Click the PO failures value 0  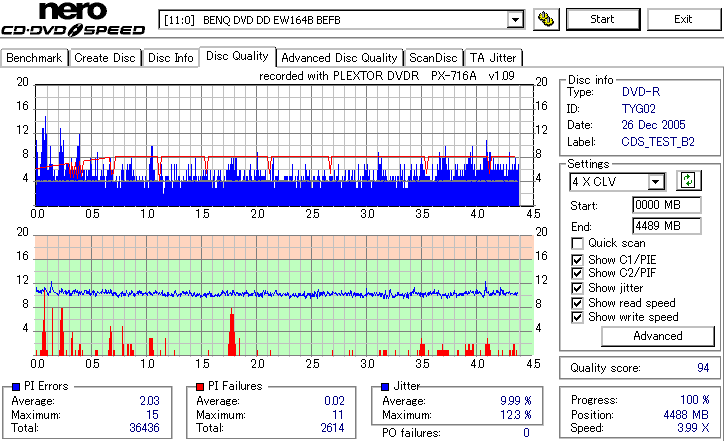[x=526, y=433]
